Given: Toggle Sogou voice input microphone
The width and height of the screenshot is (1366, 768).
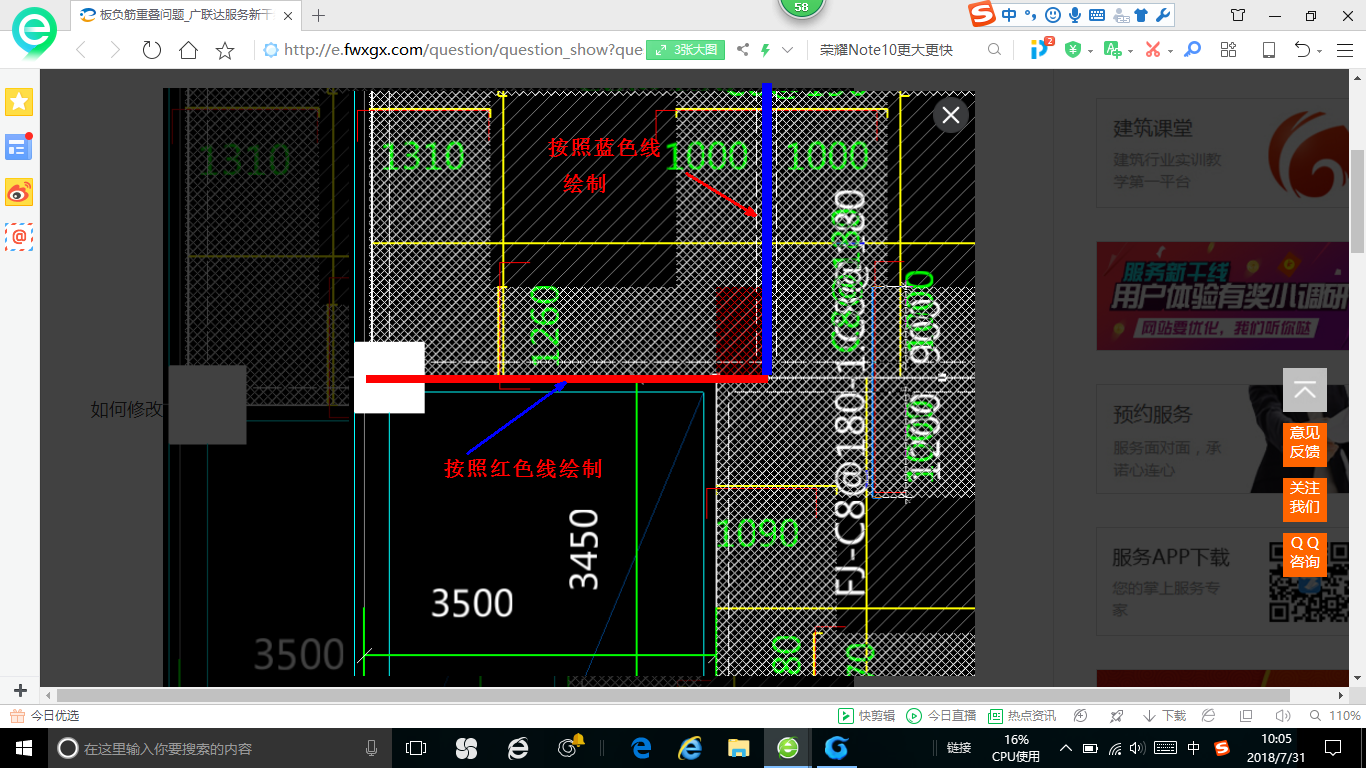Looking at the screenshot, I should tap(1075, 15).
